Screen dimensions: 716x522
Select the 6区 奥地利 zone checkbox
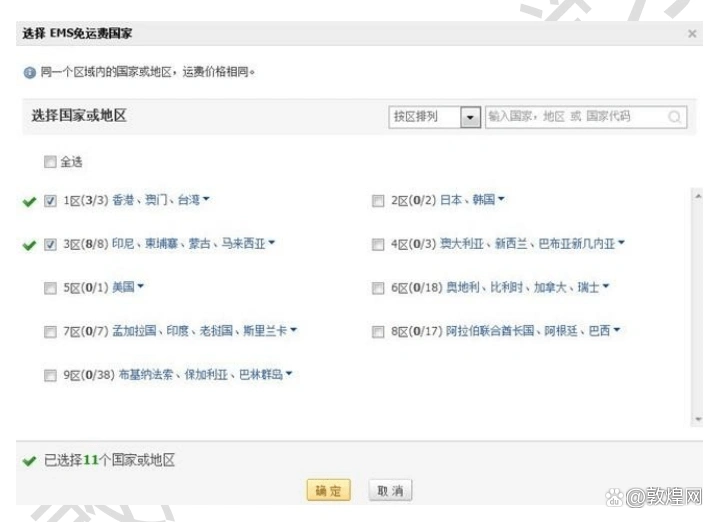click(378, 288)
